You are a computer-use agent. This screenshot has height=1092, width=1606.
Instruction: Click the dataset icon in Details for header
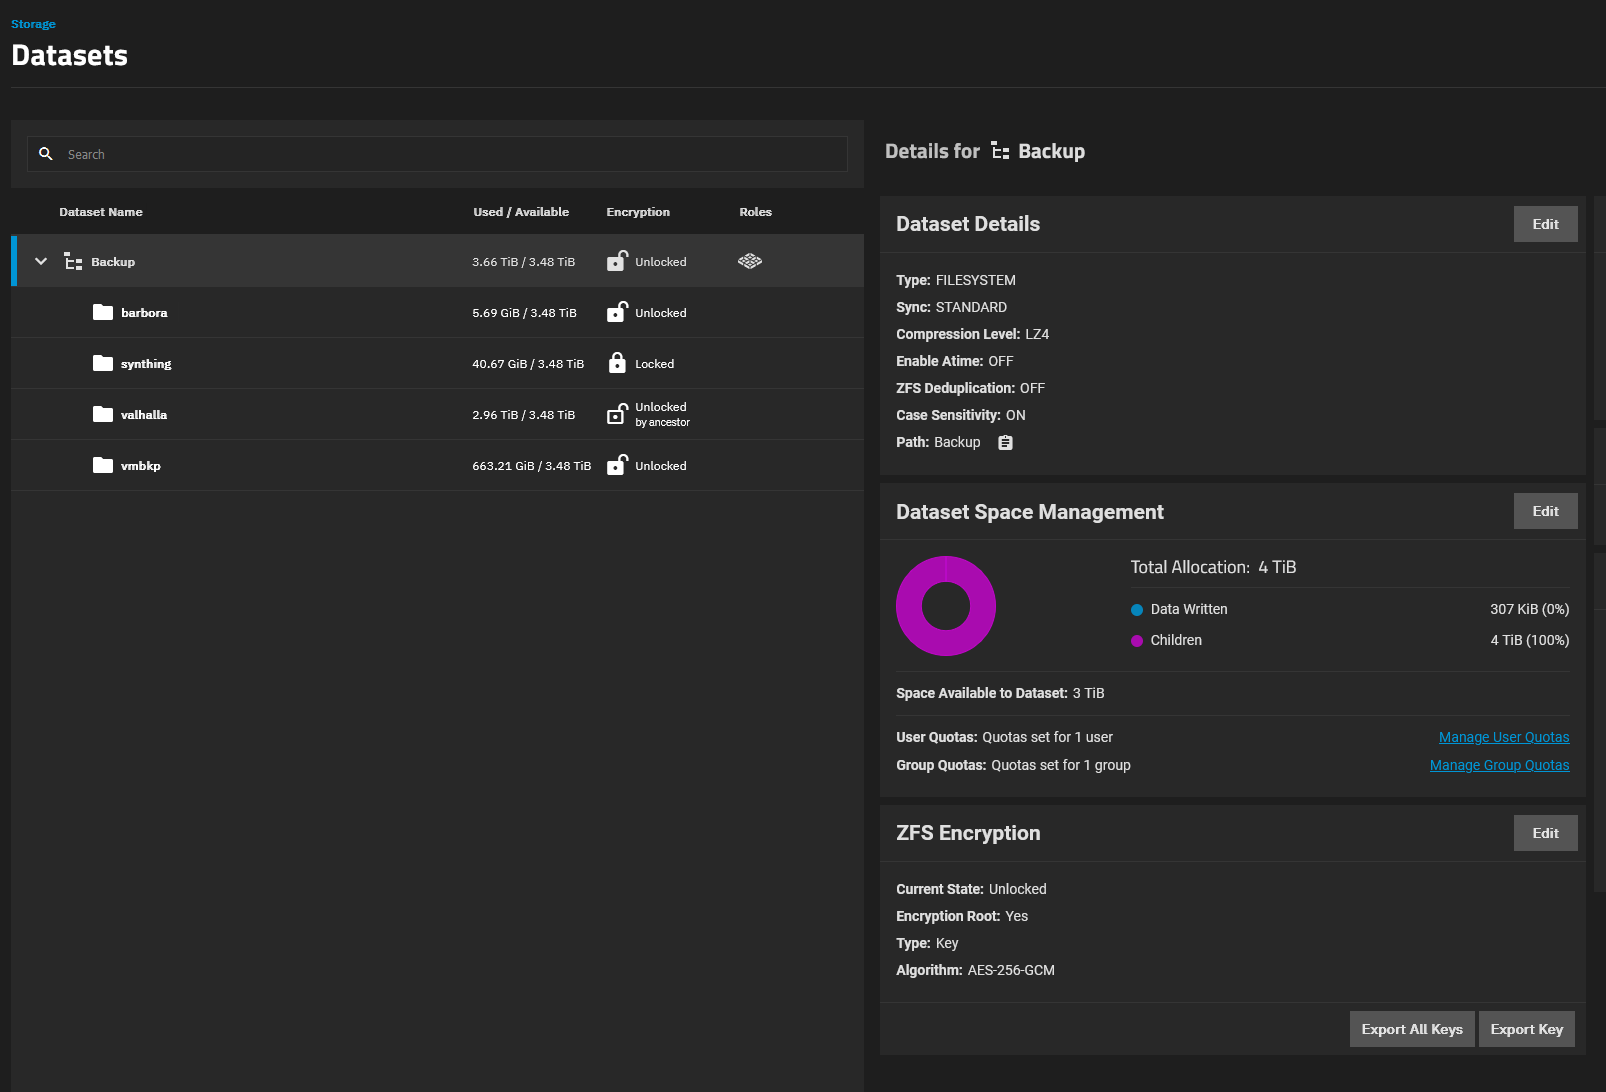1000,151
